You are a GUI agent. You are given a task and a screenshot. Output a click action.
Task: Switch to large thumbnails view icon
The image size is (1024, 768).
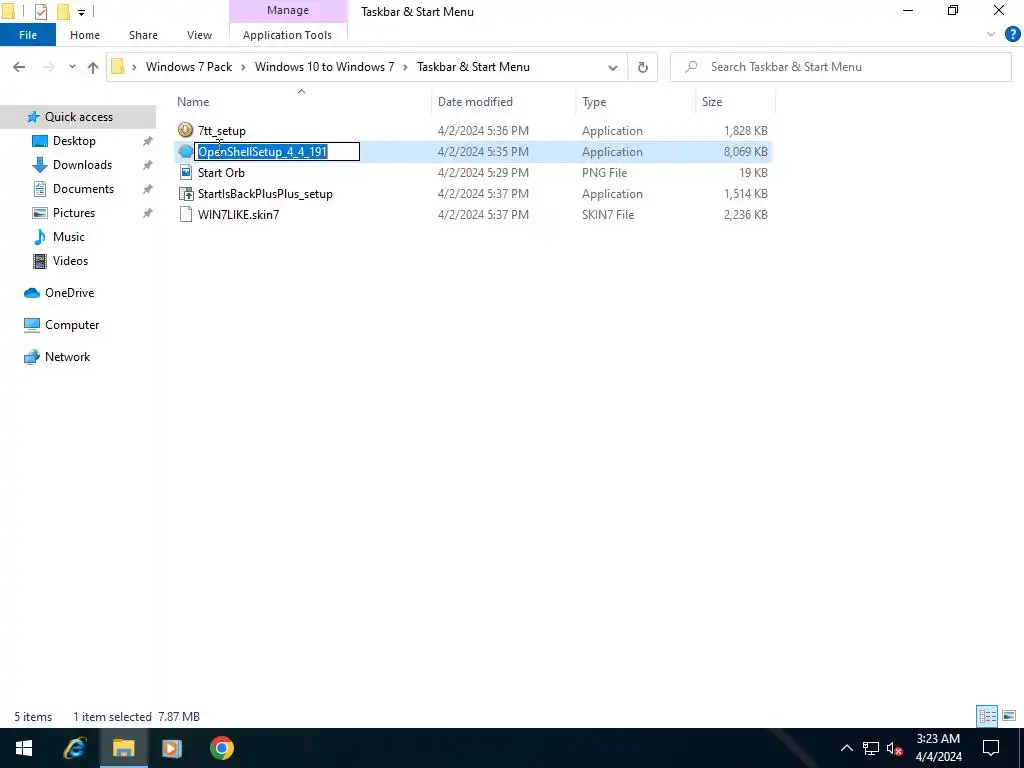click(x=1009, y=716)
